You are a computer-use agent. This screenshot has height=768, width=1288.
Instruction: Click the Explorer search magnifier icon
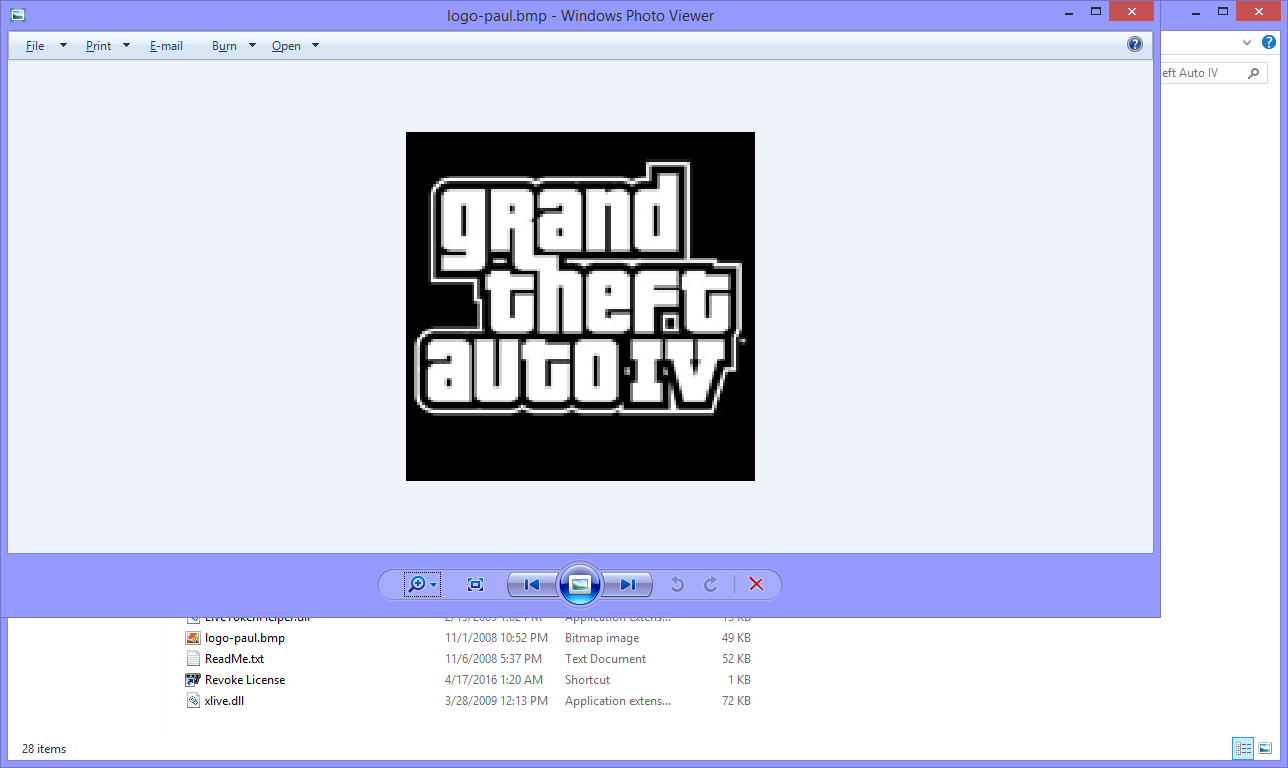tap(1253, 73)
